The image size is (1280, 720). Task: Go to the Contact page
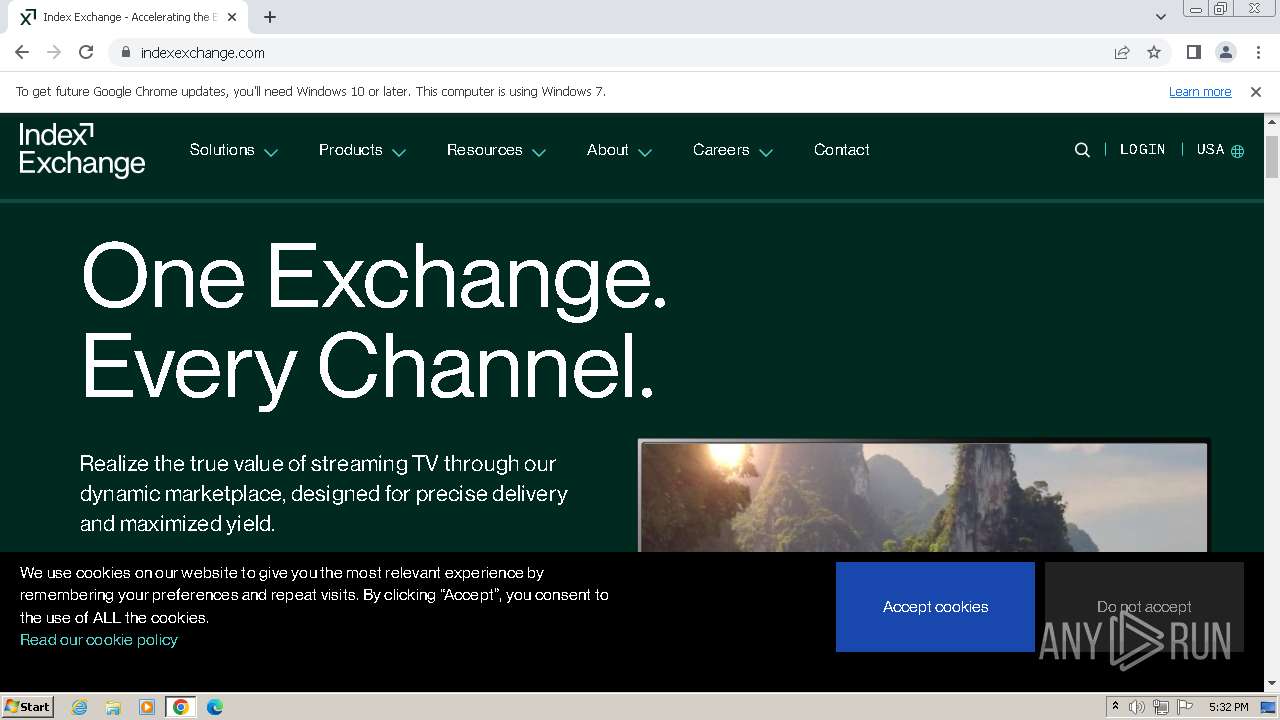(x=842, y=150)
